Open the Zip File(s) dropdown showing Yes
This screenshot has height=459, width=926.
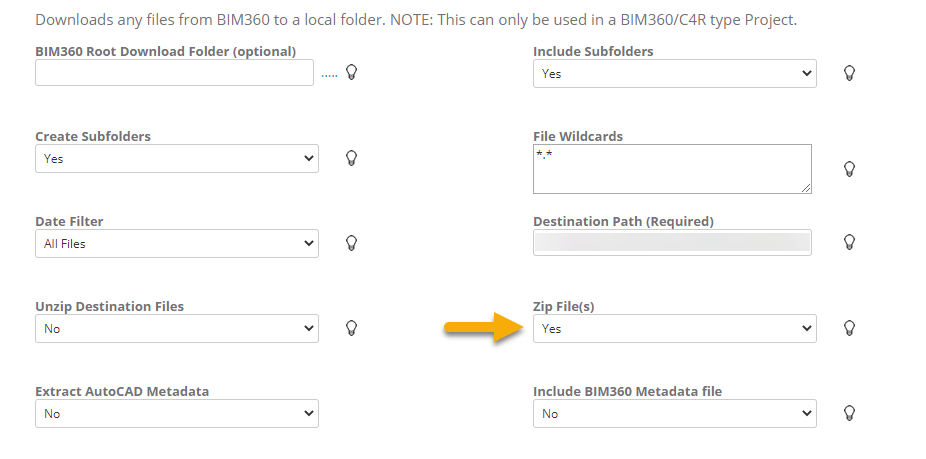tap(674, 328)
